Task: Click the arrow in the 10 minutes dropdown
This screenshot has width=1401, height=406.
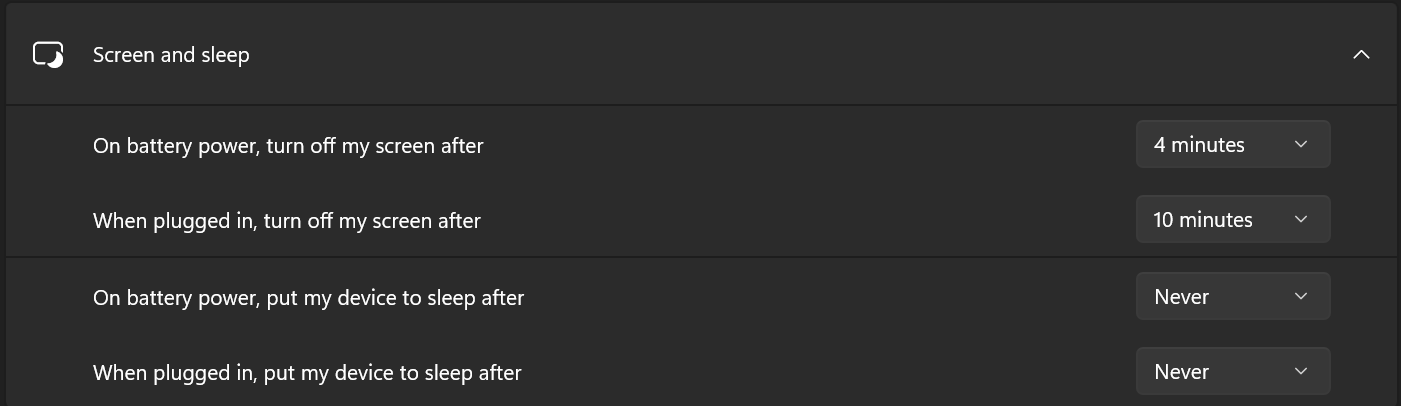Action: (x=1301, y=219)
